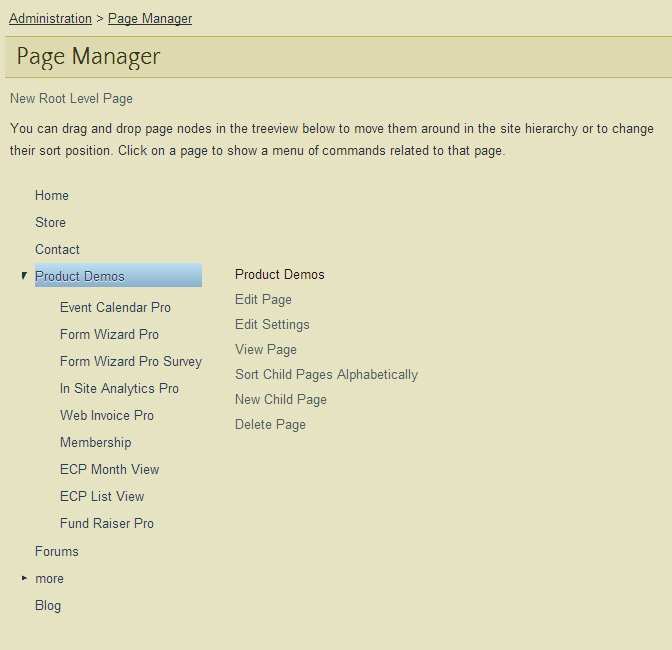Click the Page Manager breadcrumb link
This screenshot has width=672, height=650.
(150, 19)
